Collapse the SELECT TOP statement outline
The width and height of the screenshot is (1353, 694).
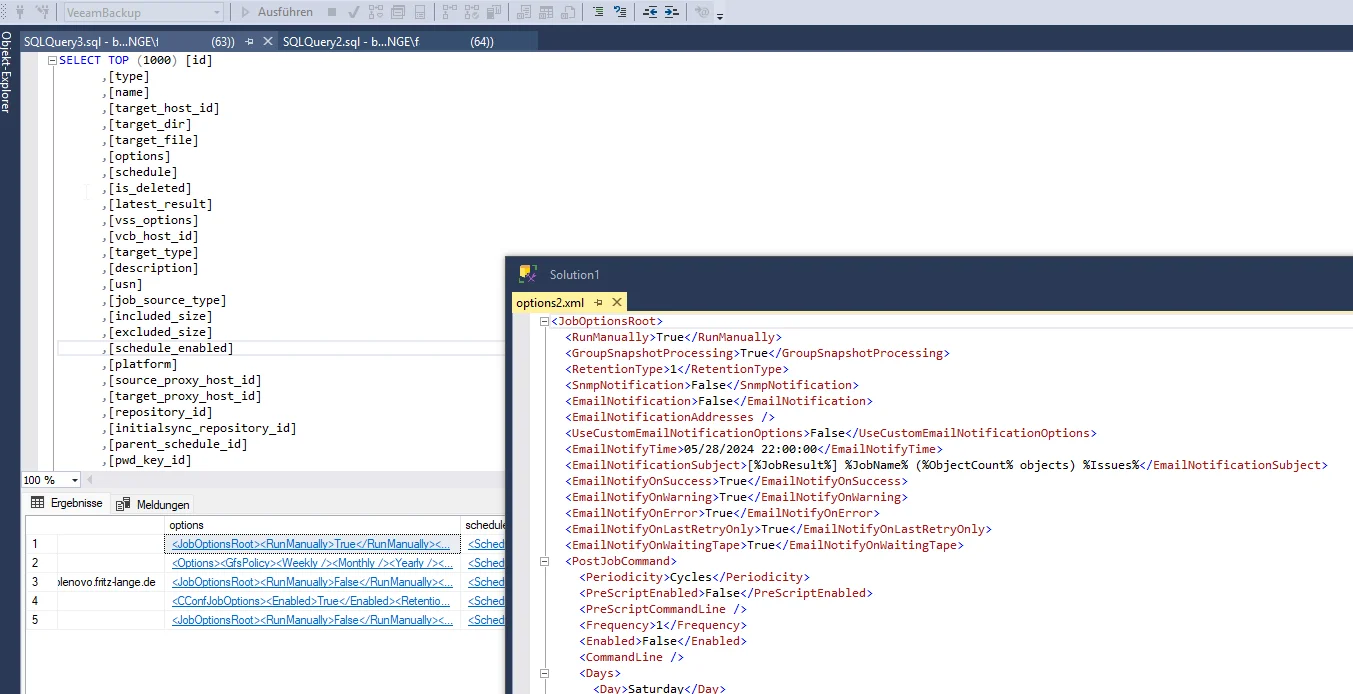[52, 60]
